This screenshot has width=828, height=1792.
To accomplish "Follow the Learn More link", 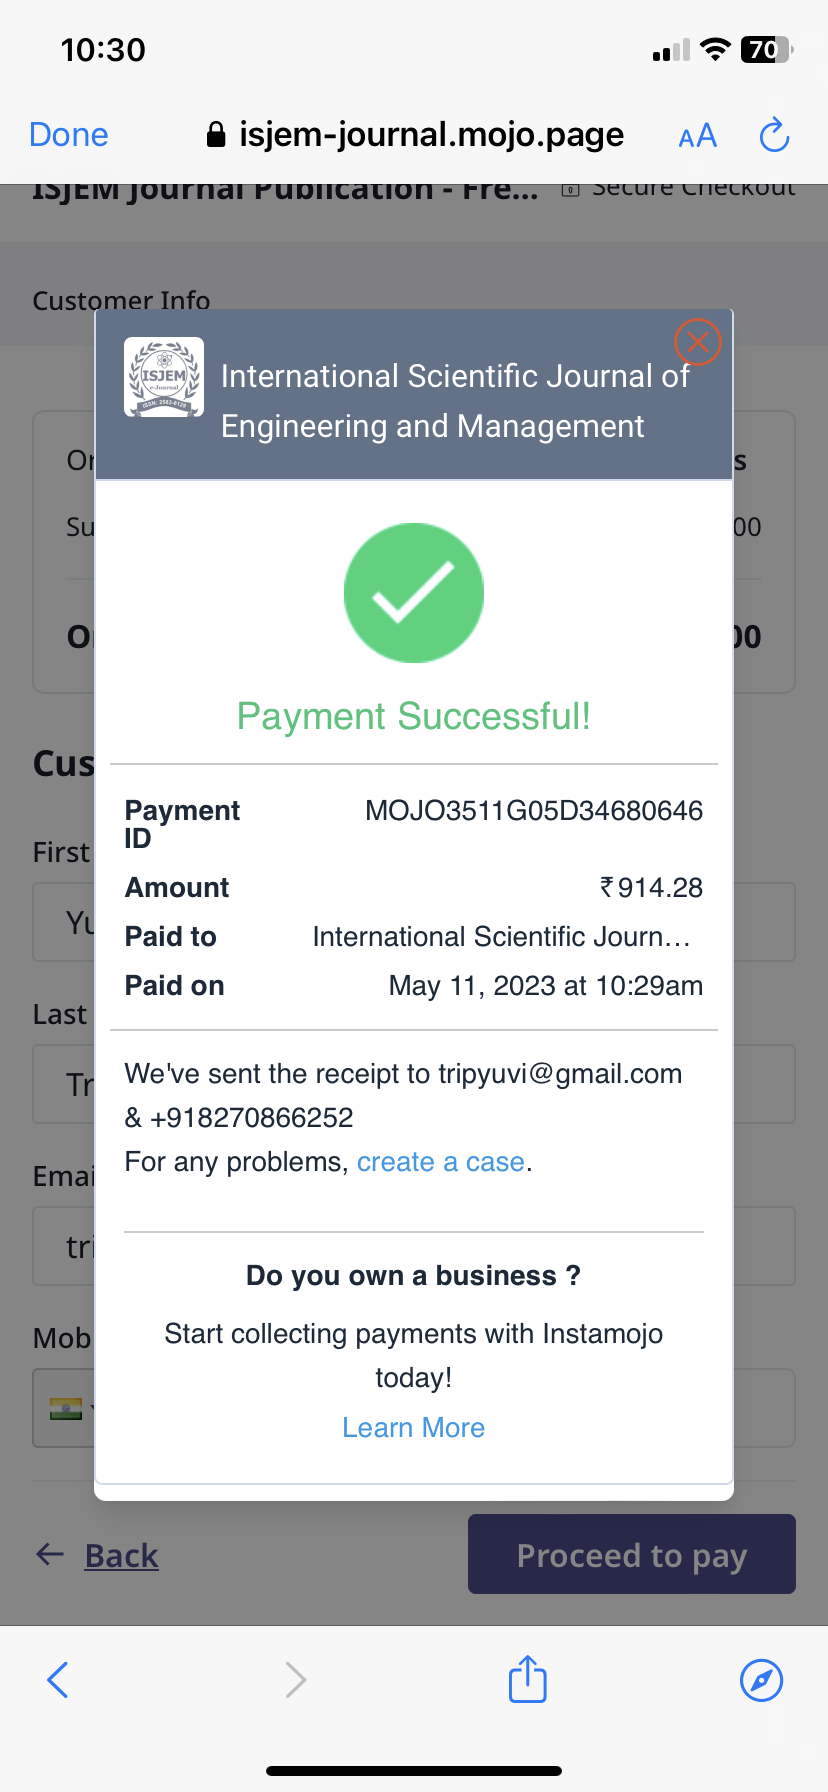I will tap(413, 1428).
